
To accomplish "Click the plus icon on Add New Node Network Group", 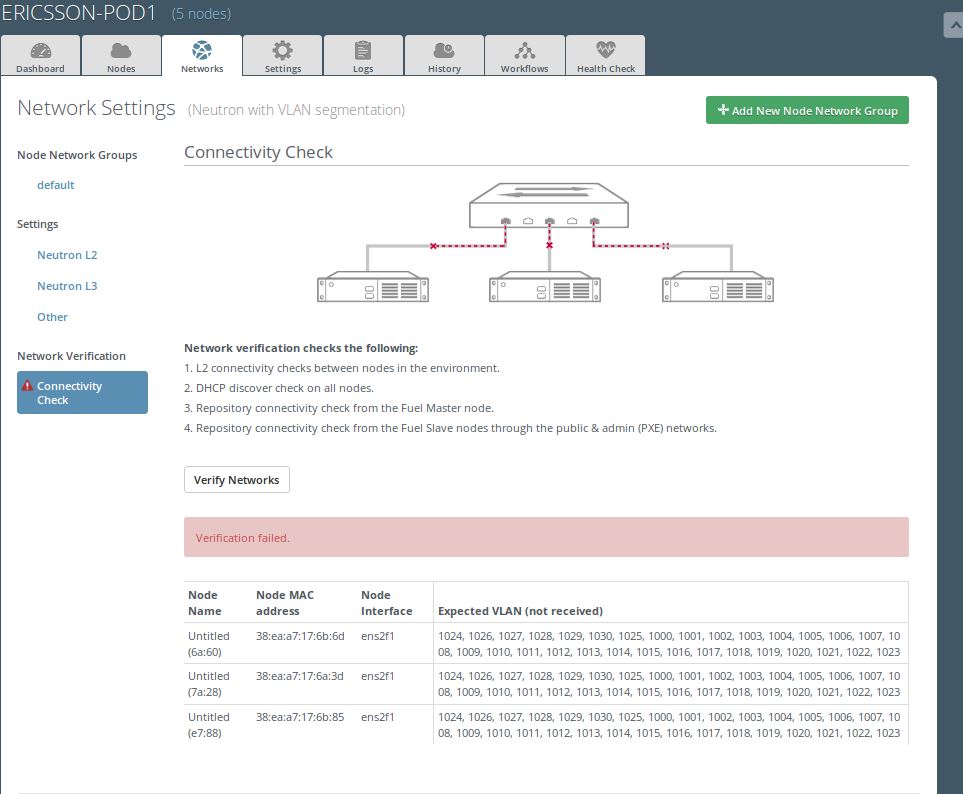I will click(x=723, y=110).
